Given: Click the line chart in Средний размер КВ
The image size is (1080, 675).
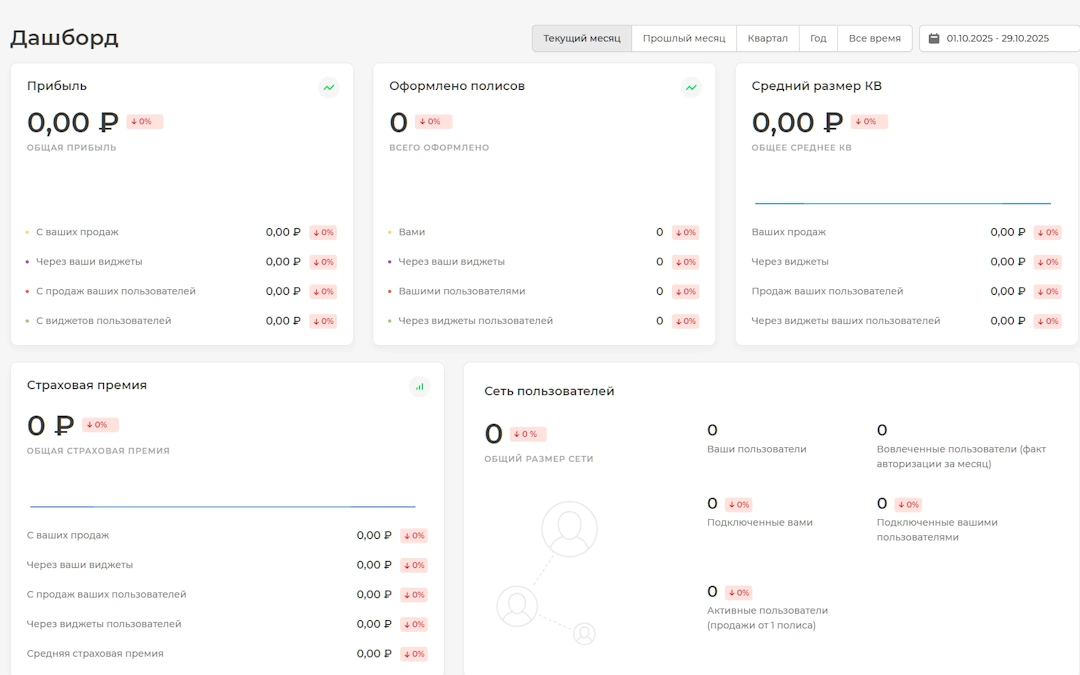Looking at the screenshot, I should [x=902, y=203].
